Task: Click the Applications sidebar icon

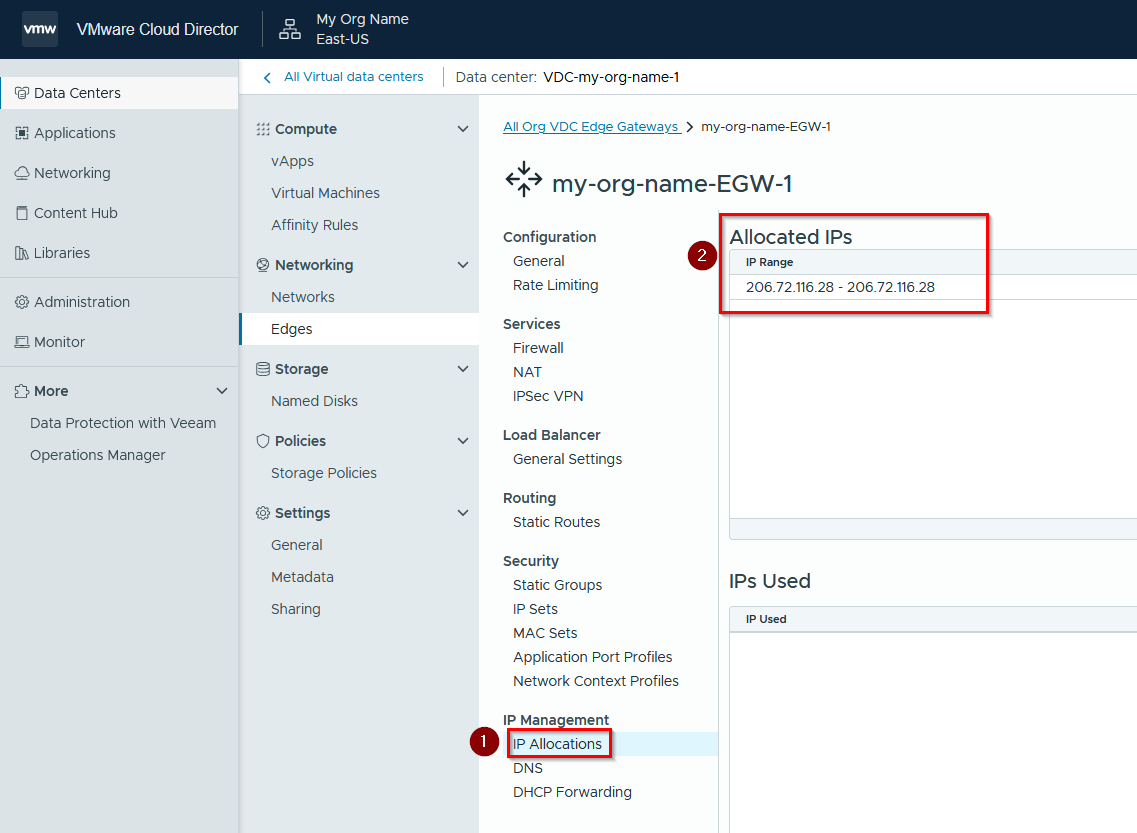Action: [22, 133]
